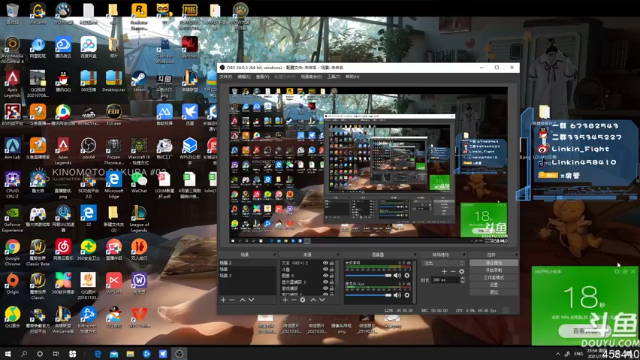Open the Rockstar Games launcher desktop icon
This screenshot has height=360, width=640.
[x=139, y=16]
